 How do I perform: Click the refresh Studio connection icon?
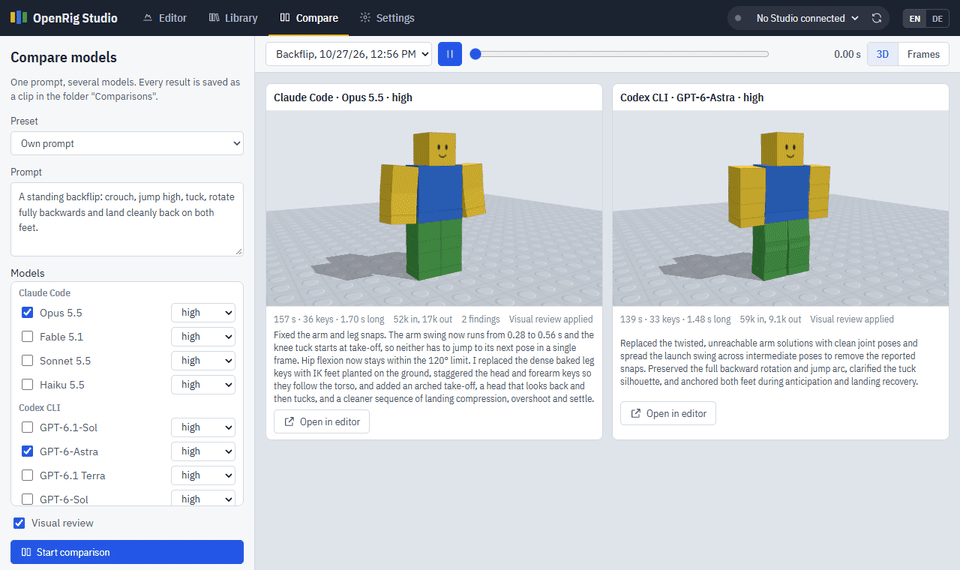[x=877, y=18]
